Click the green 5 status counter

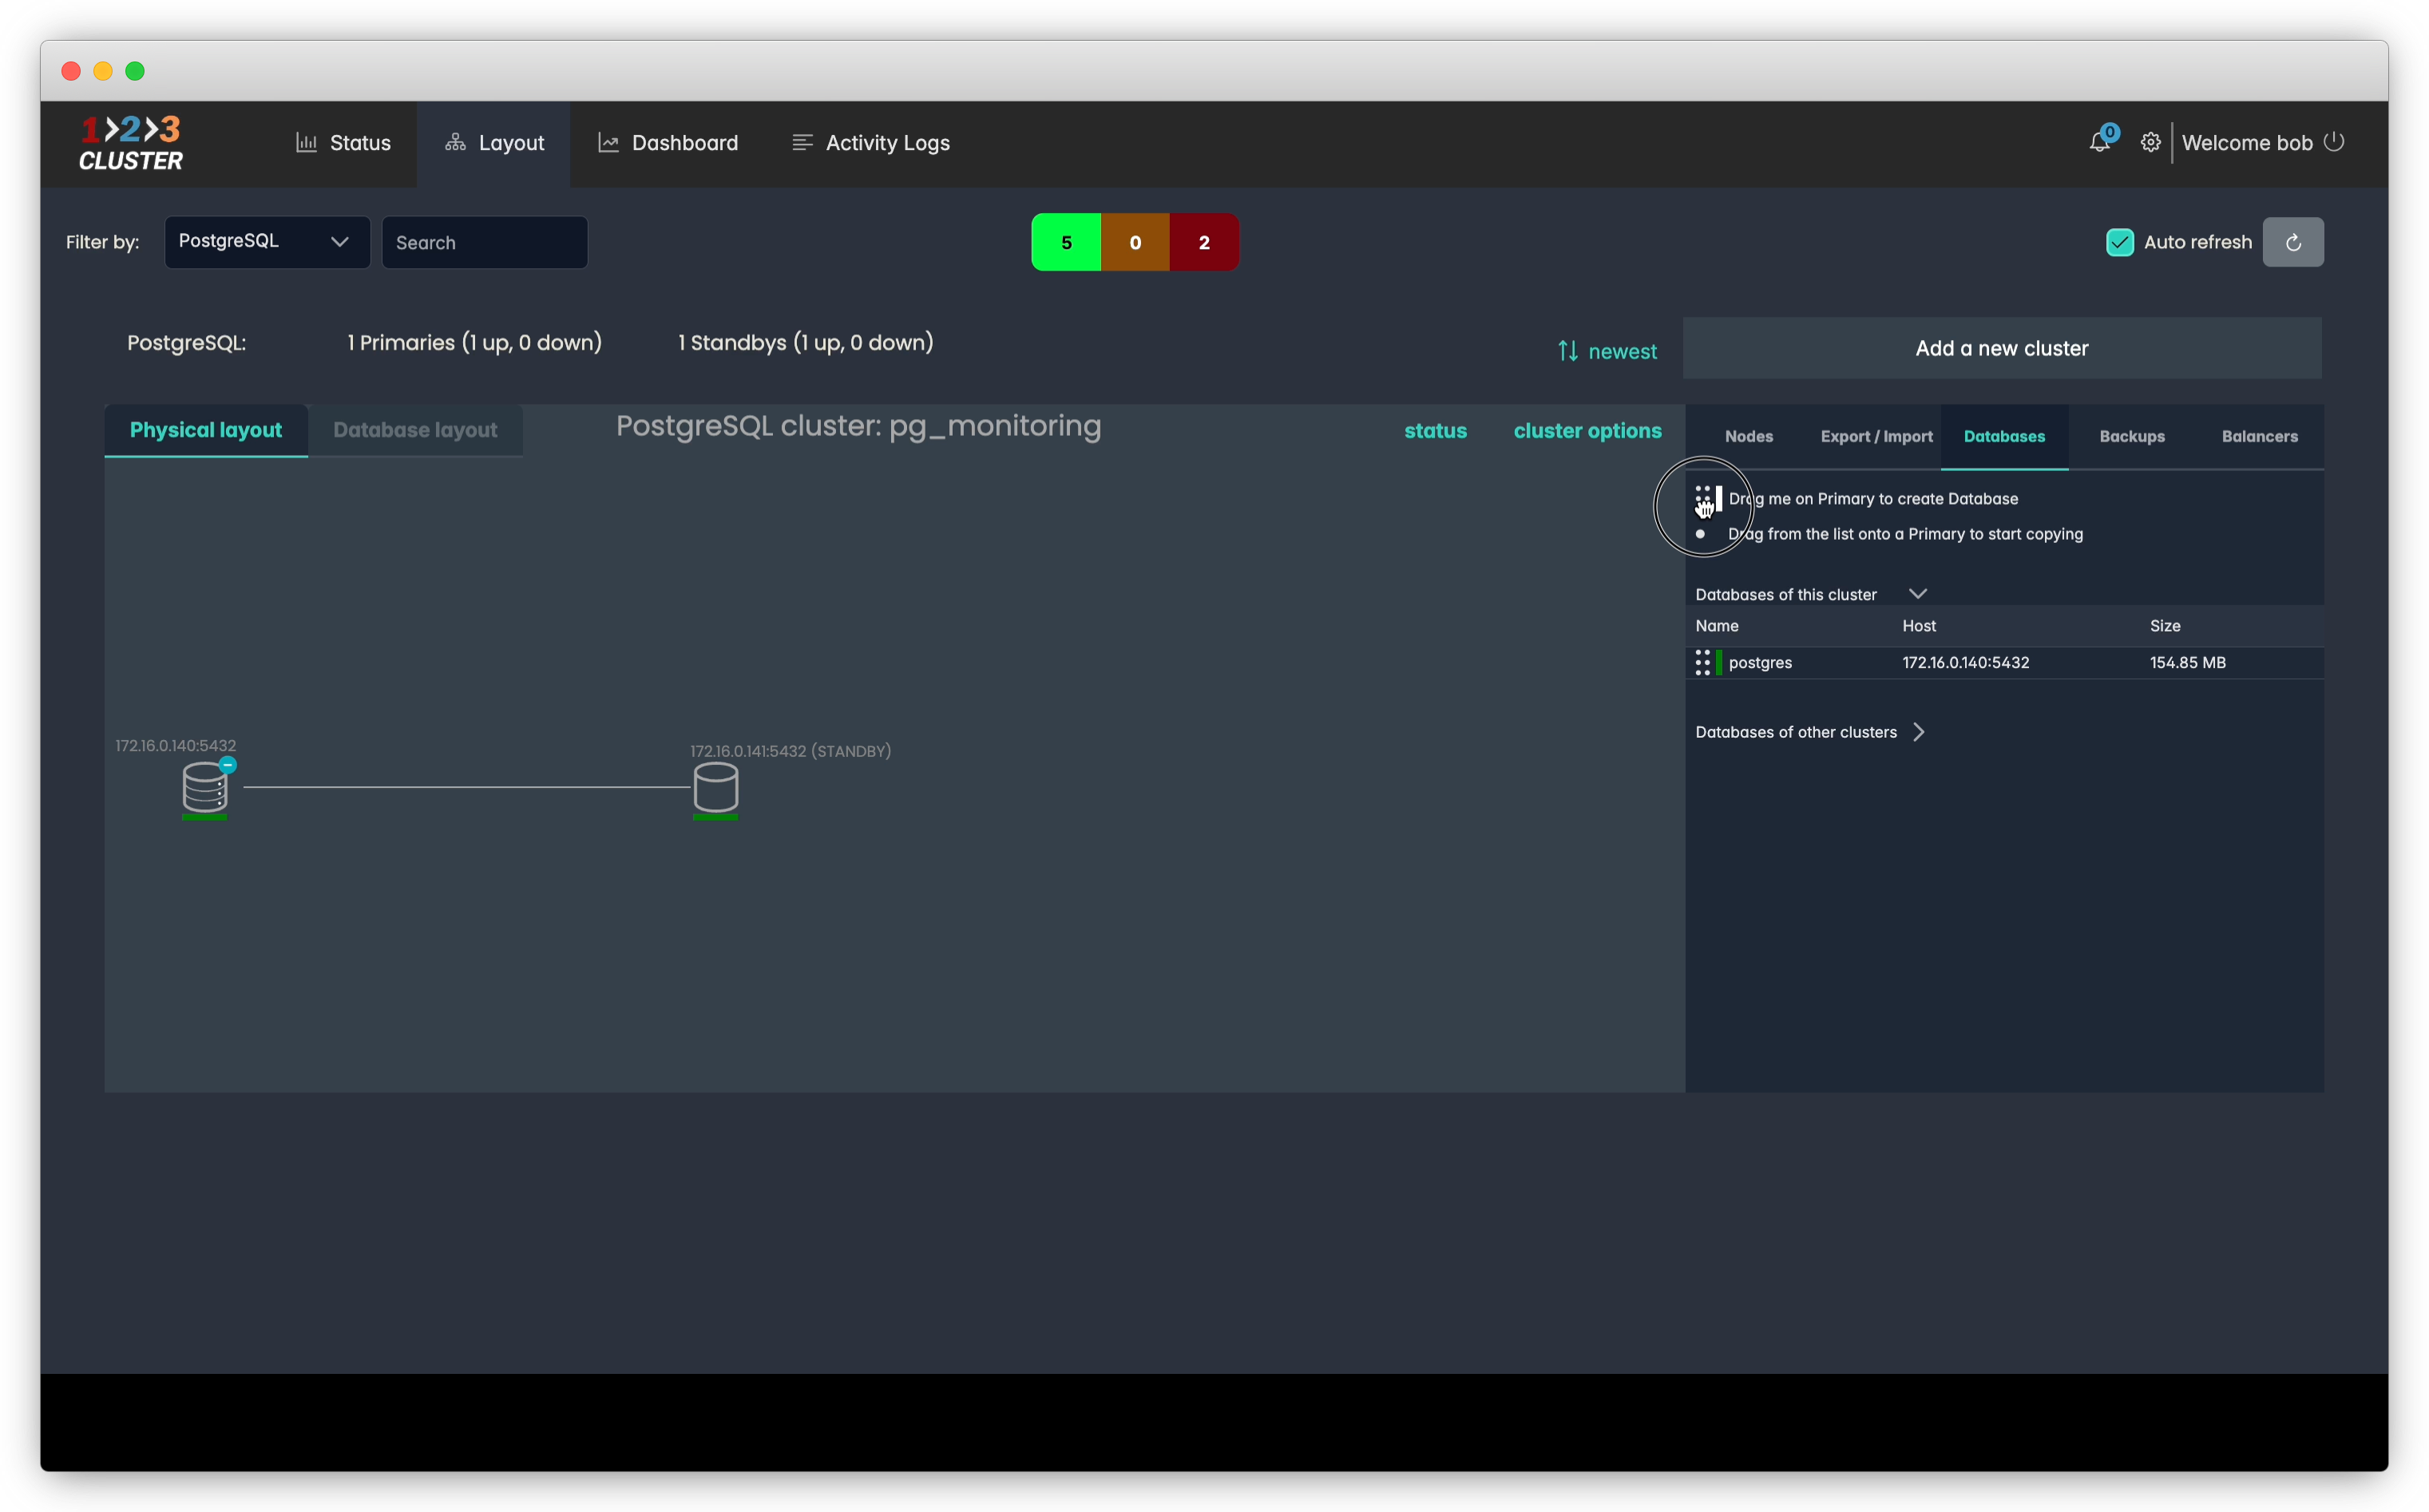[1066, 242]
